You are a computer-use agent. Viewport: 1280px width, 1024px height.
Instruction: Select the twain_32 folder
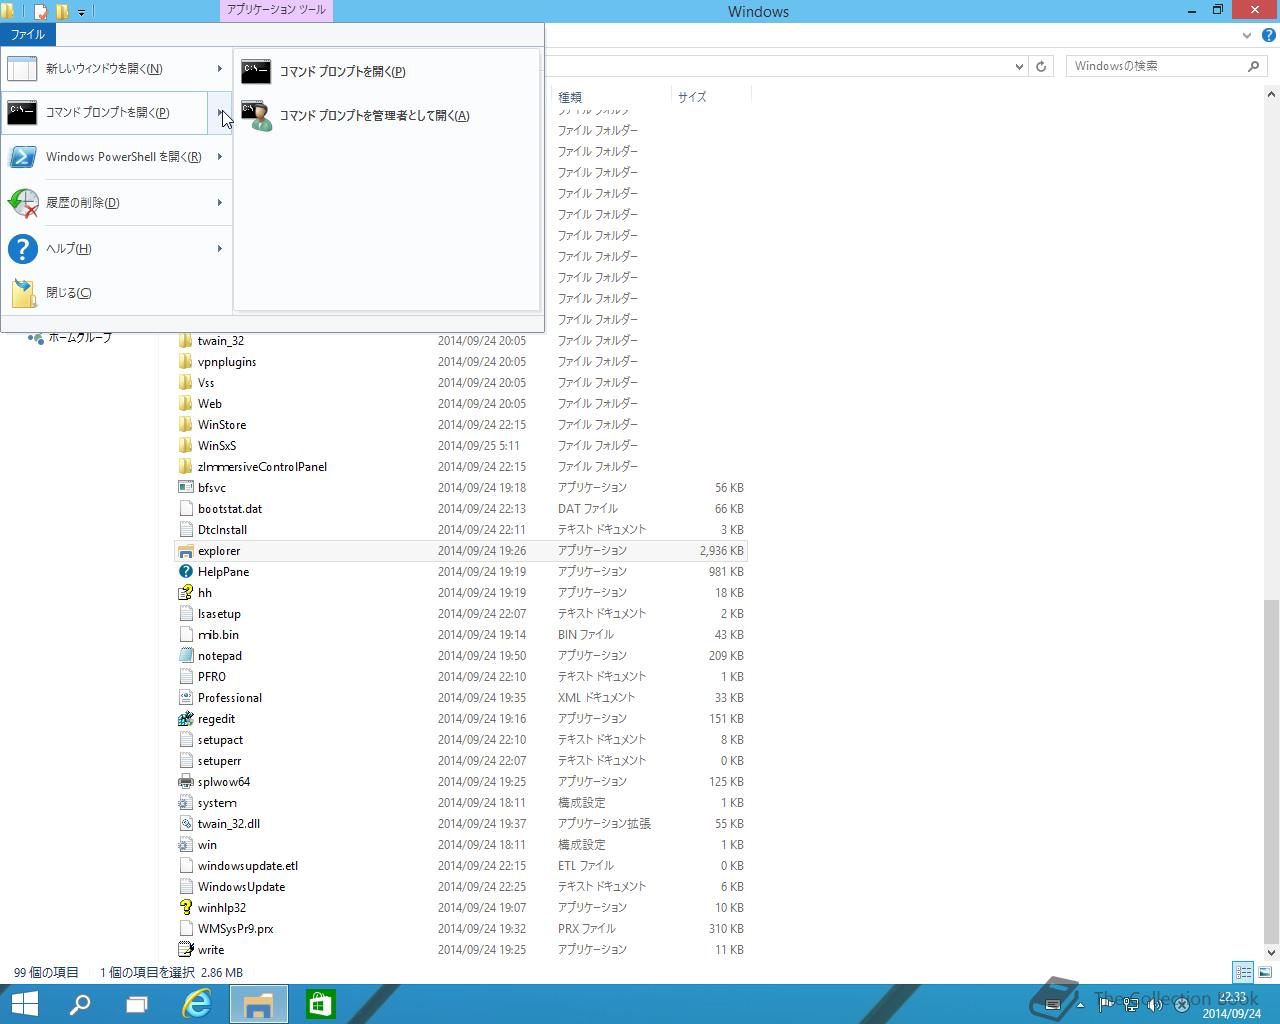221,341
